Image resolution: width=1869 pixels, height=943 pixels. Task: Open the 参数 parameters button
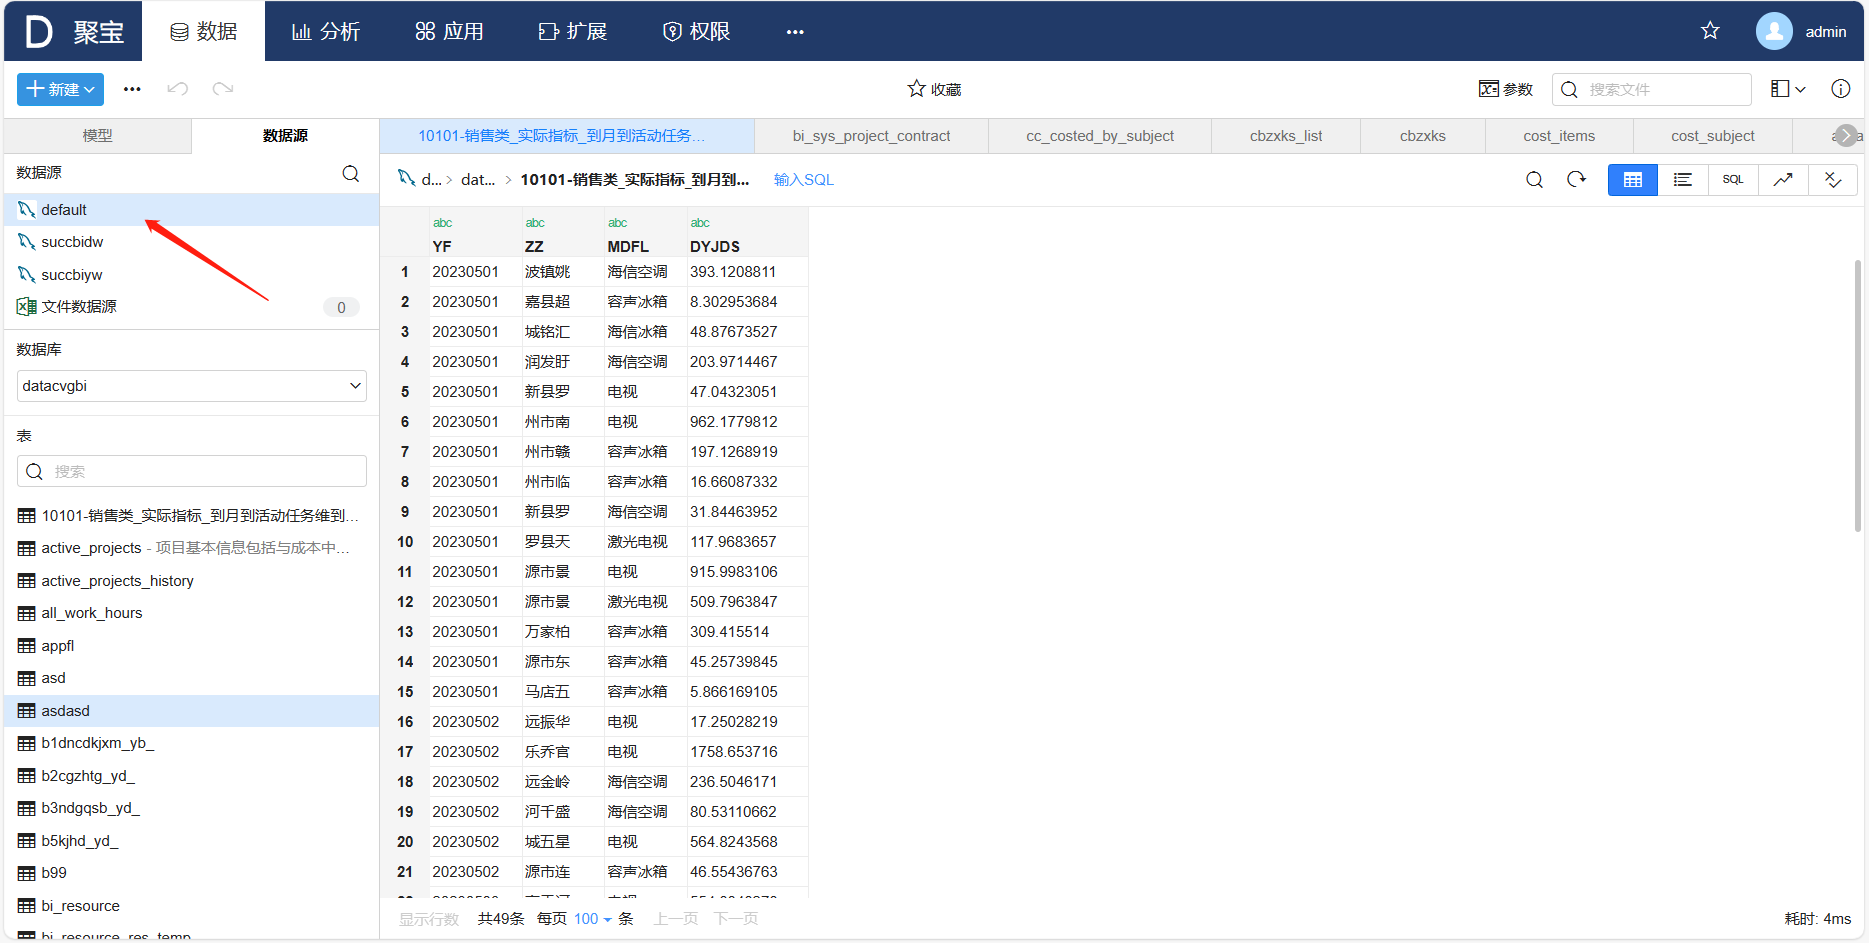pos(1506,89)
